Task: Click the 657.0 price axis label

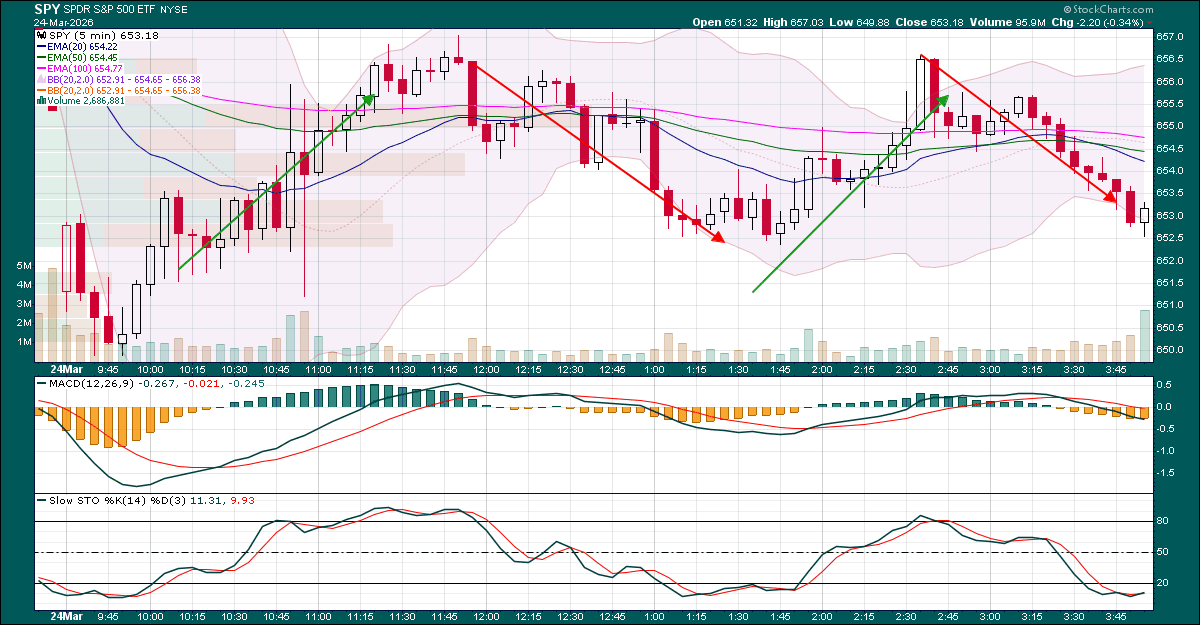Action: click(x=1169, y=36)
